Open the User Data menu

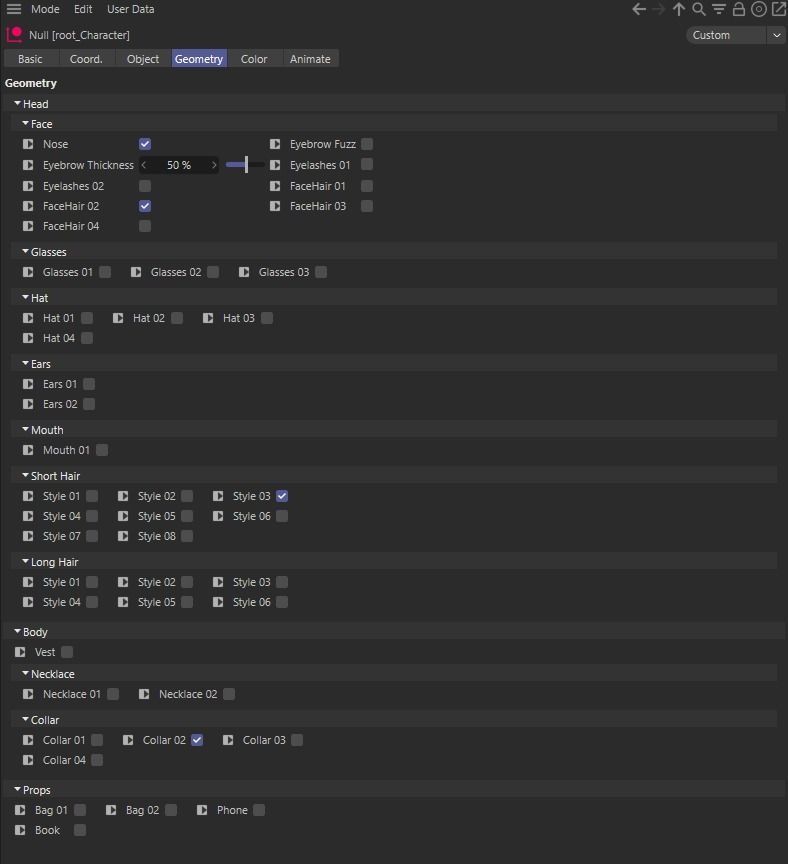131,9
